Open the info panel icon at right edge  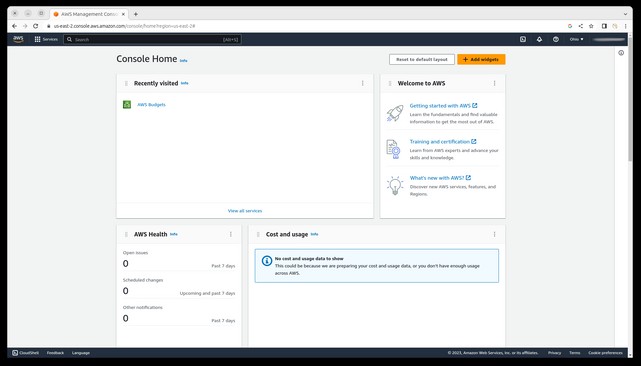pyautogui.click(x=621, y=53)
